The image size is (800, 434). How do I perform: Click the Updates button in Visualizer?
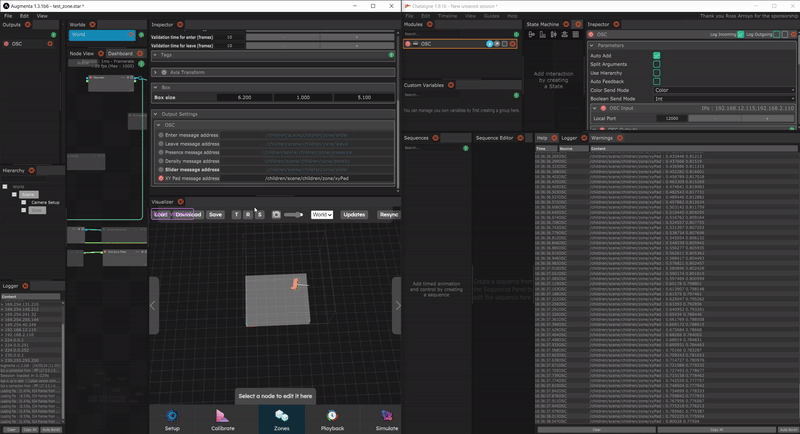354,214
